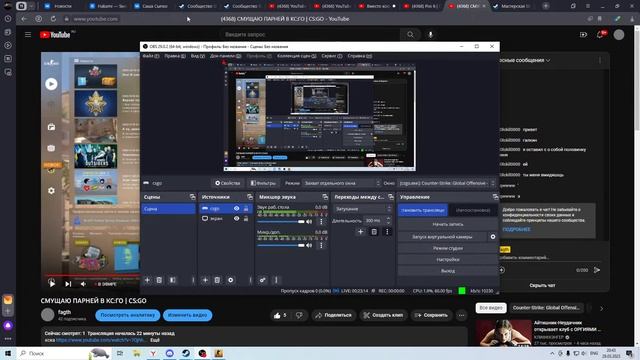Click Режим студии in OBS controls
The image size is (640, 360).
[448, 248]
